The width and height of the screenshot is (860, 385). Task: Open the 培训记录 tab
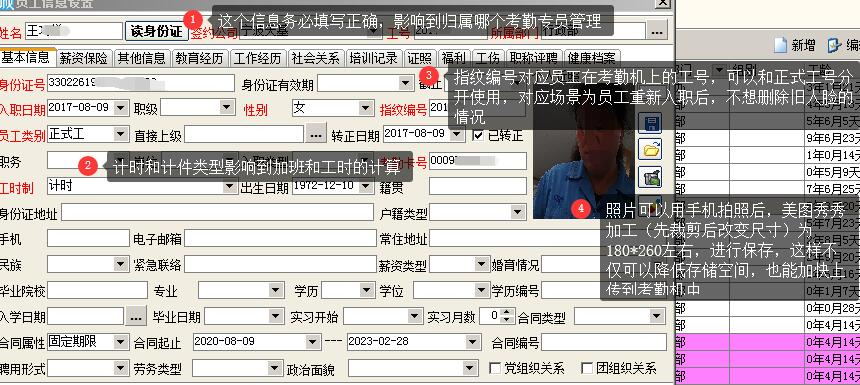374,58
